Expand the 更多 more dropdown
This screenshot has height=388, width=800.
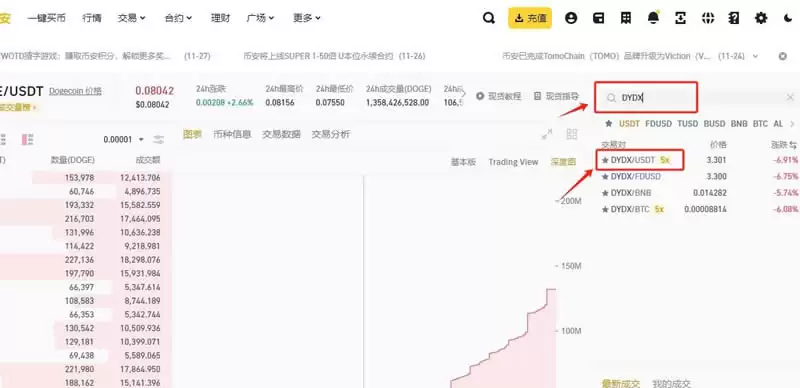click(x=307, y=18)
